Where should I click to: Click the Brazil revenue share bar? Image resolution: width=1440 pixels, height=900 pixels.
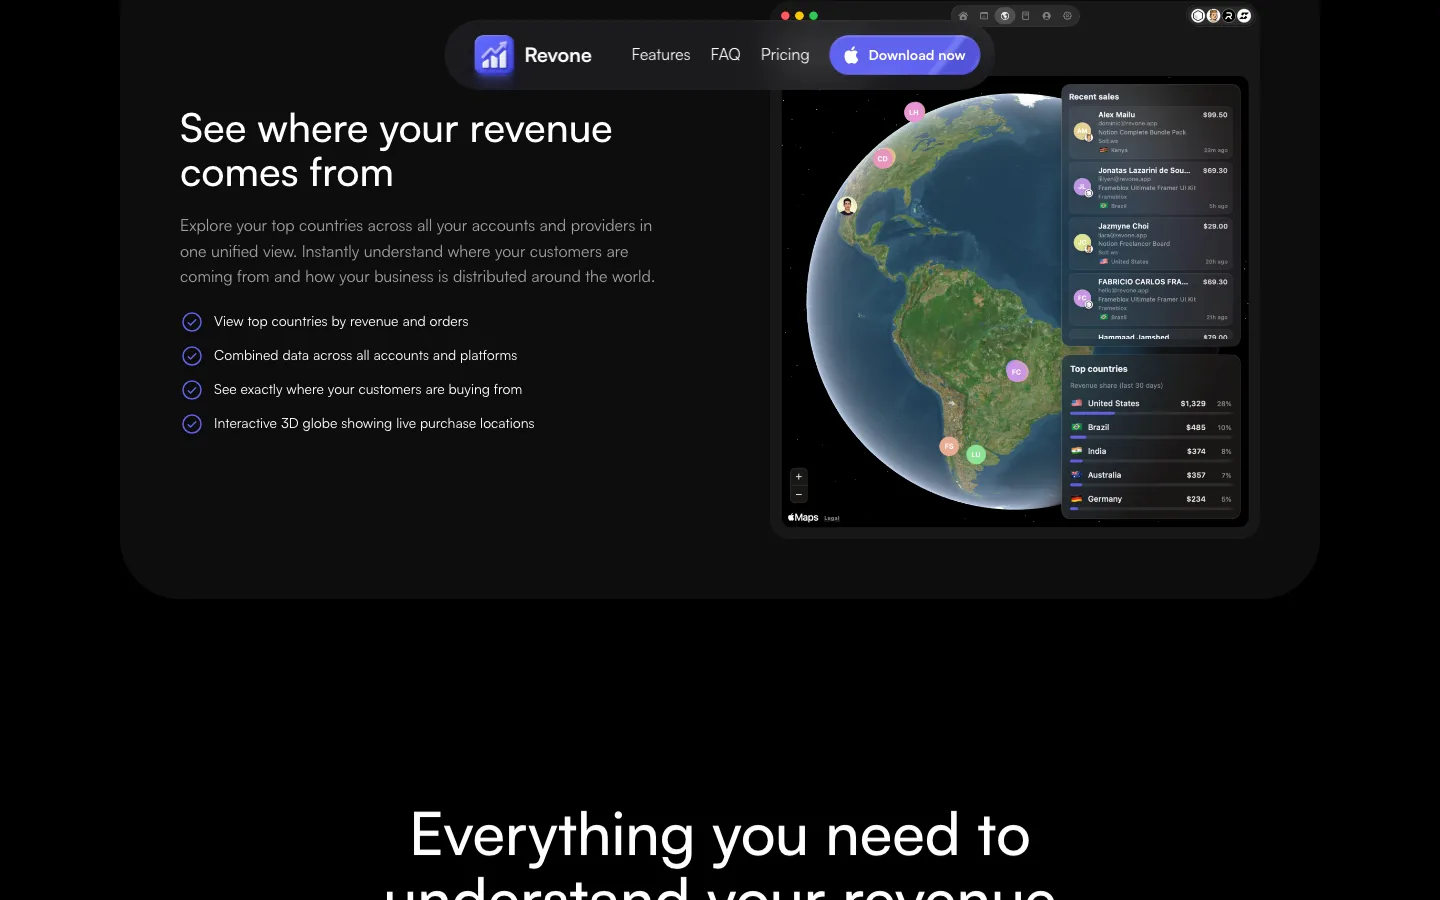point(1151,437)
